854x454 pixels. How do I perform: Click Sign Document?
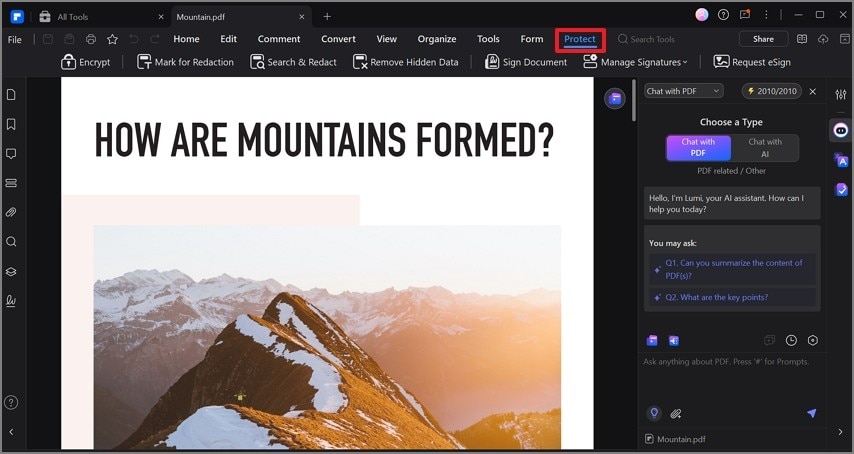pos(526,62)
